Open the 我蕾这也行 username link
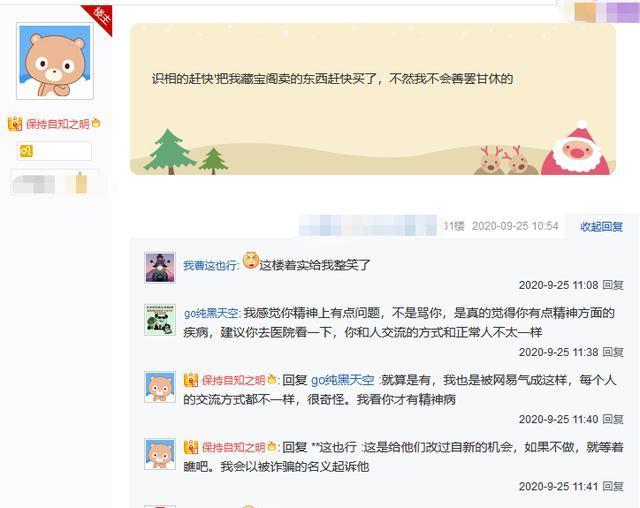The width and height of the screenshot is (640, 508). point(210,265)
